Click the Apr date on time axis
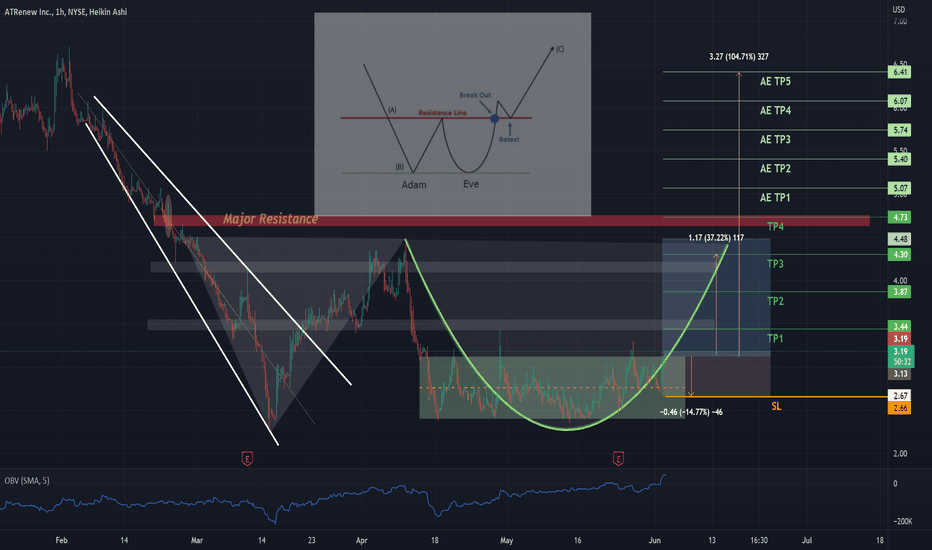Viewport: 932px width, 550px height. 361,540
